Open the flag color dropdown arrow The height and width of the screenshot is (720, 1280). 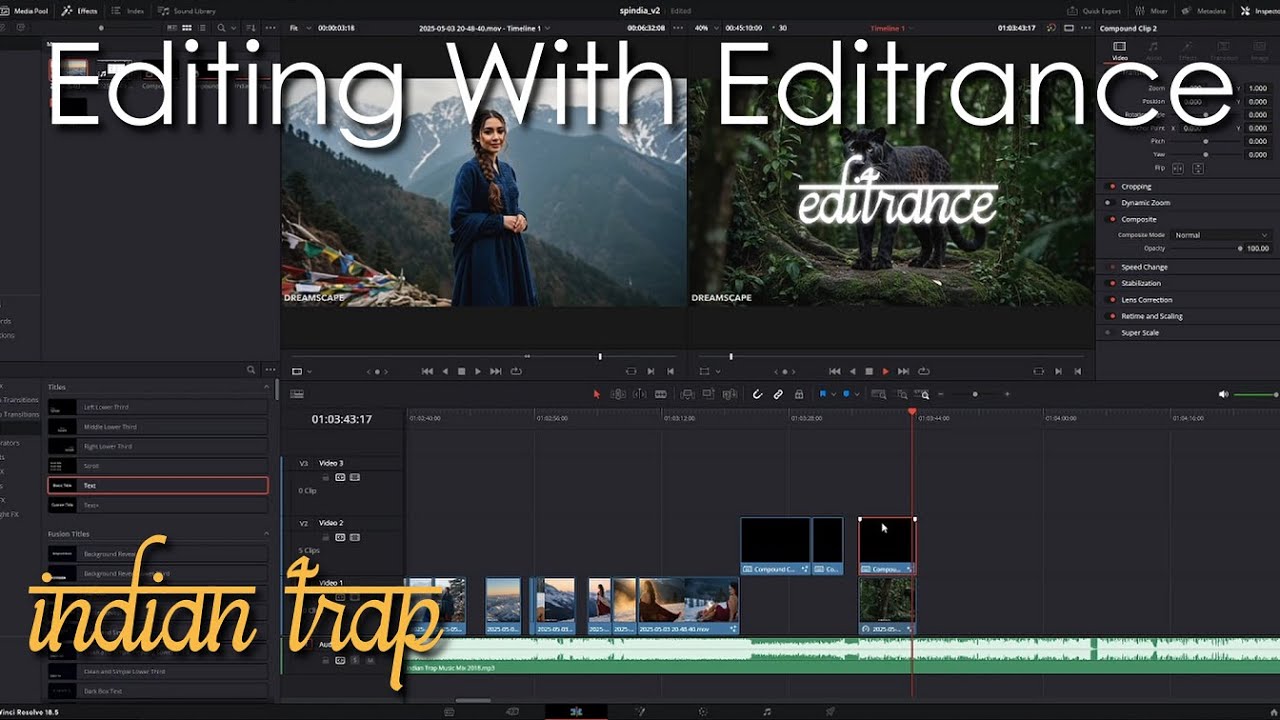(x=833, y=394)
